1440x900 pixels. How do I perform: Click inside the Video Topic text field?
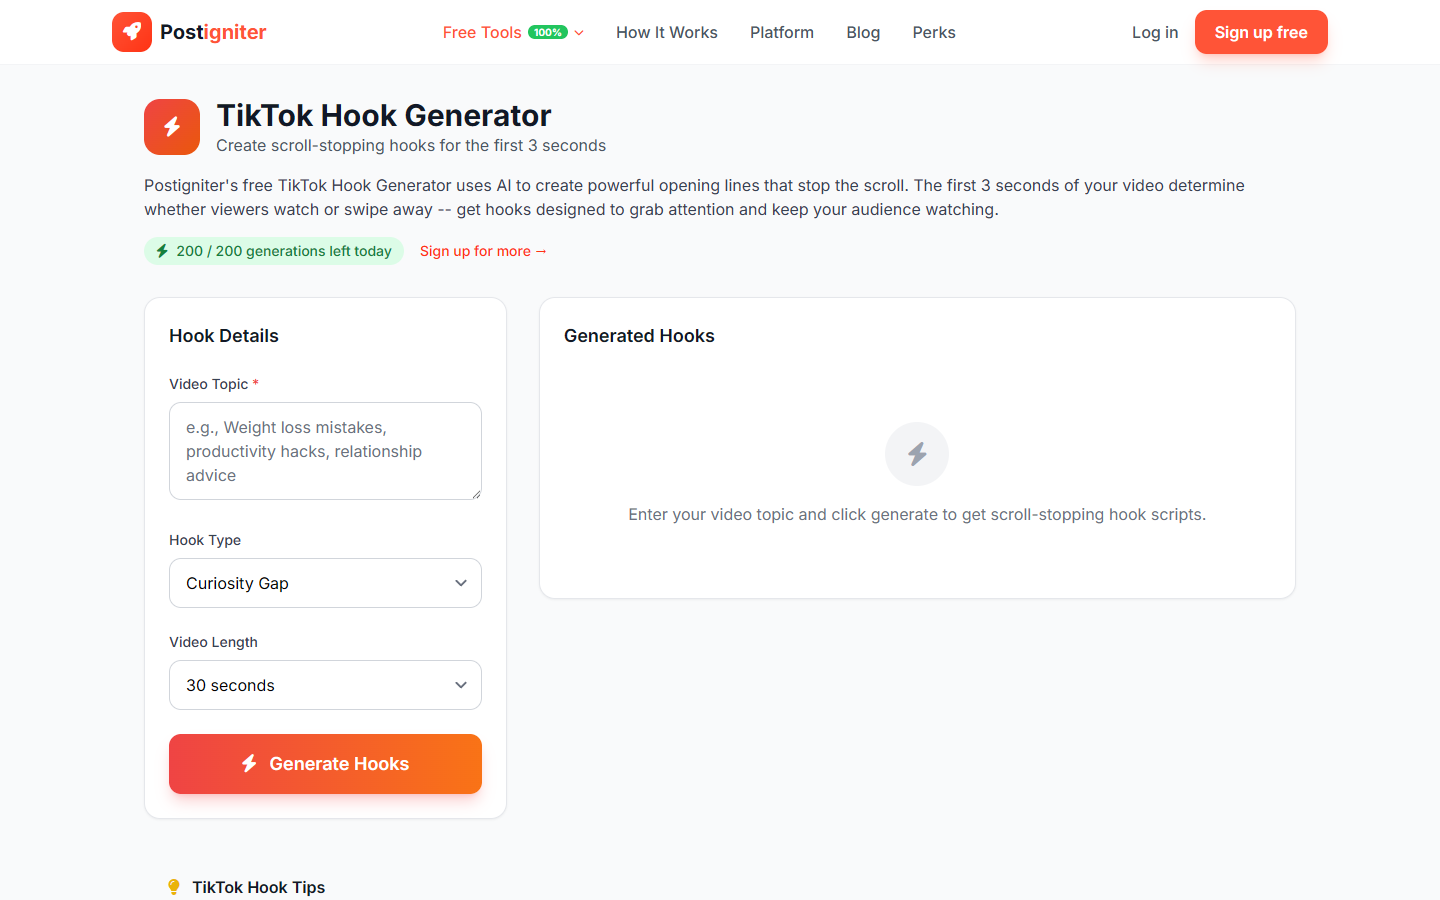coord(325,451)
